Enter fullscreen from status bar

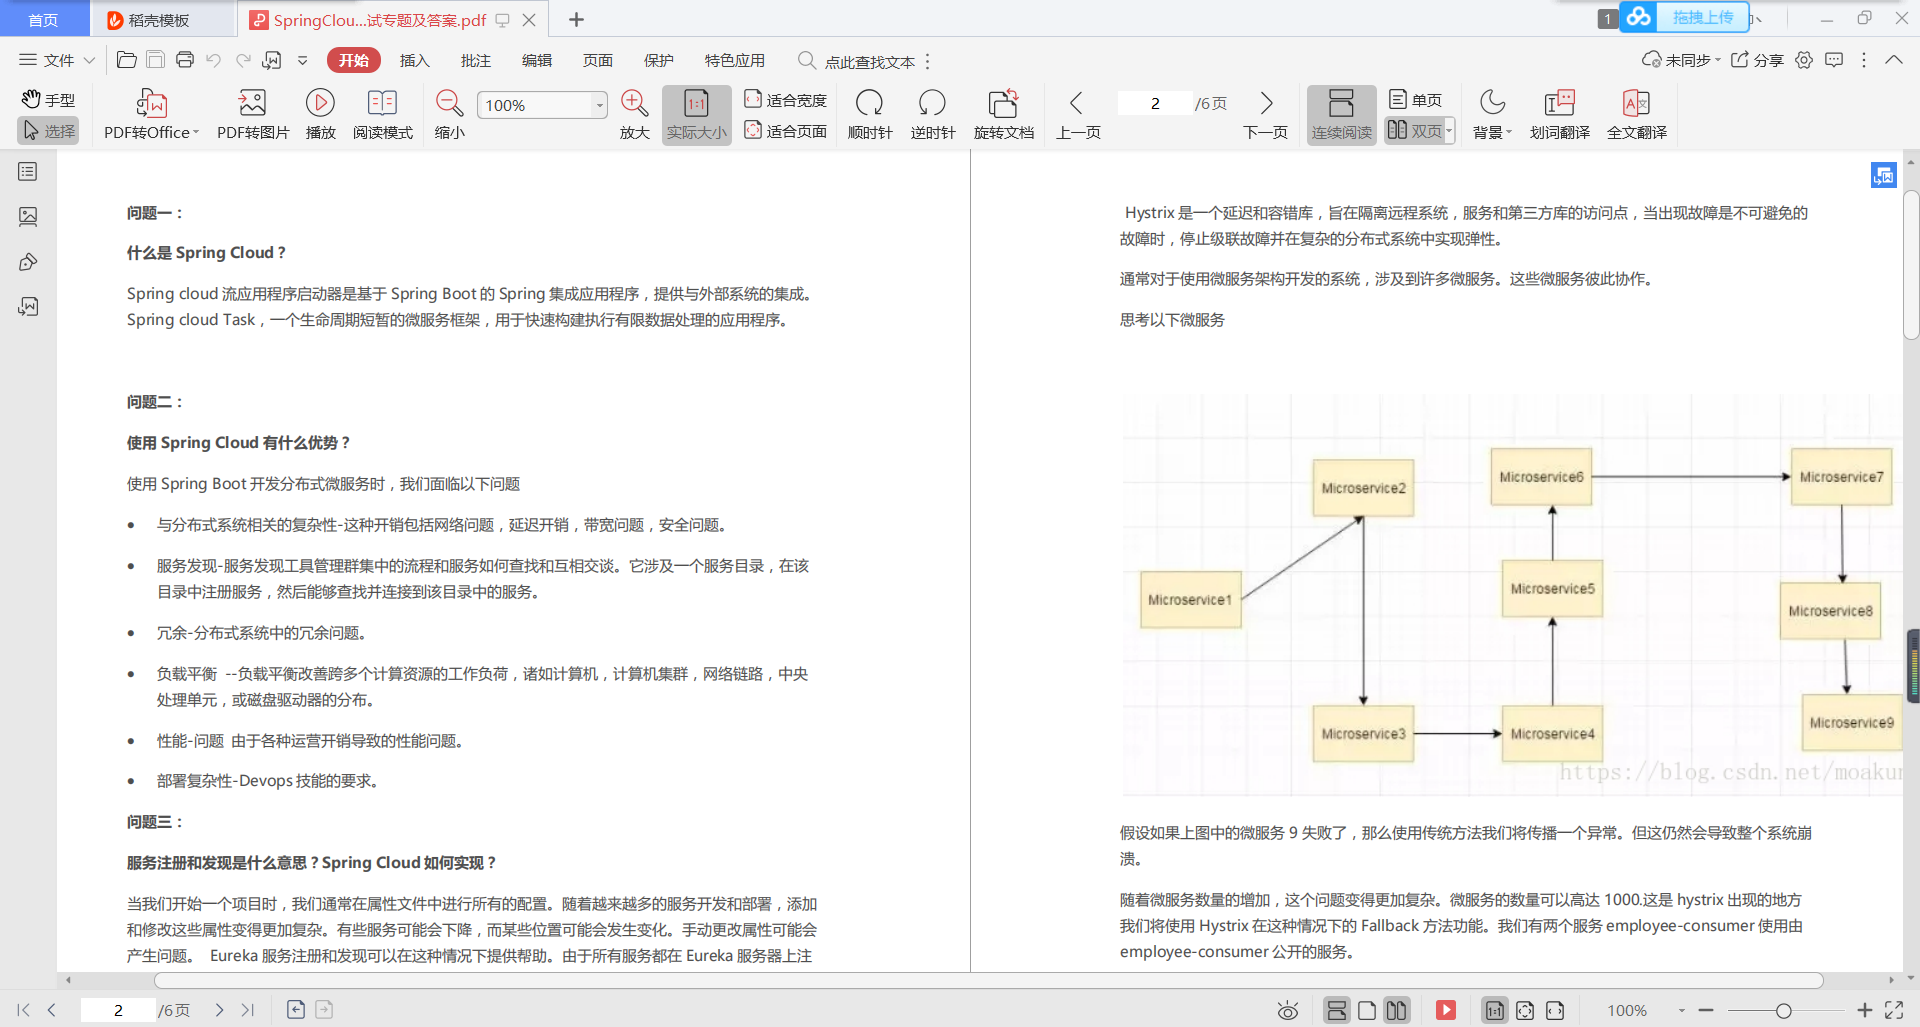[x=1894, y=1010]
